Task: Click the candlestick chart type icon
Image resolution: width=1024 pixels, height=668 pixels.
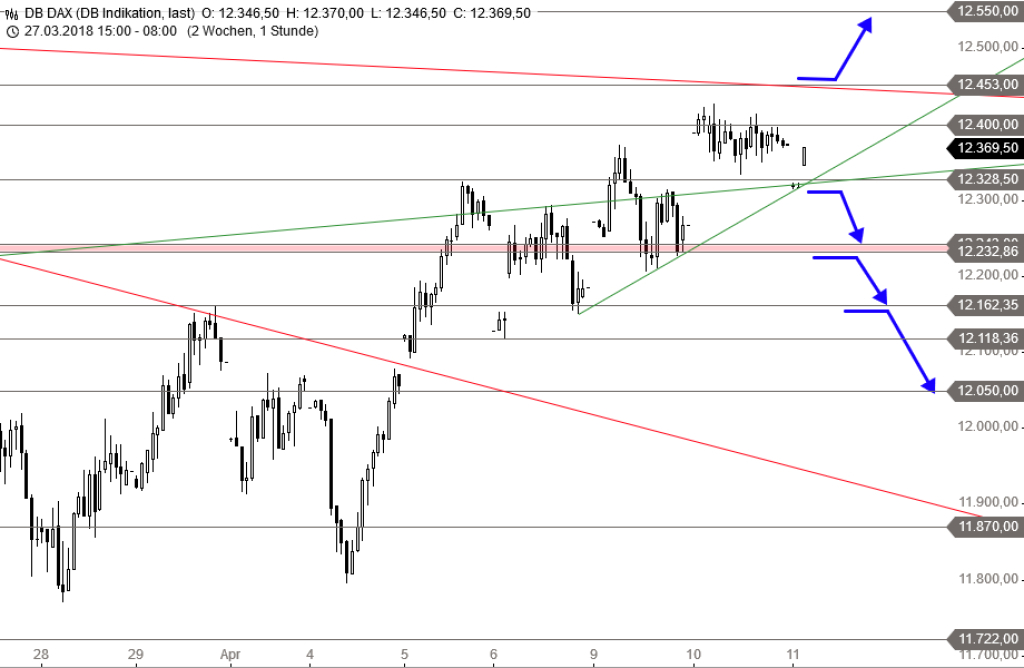Action: (12, 13)
